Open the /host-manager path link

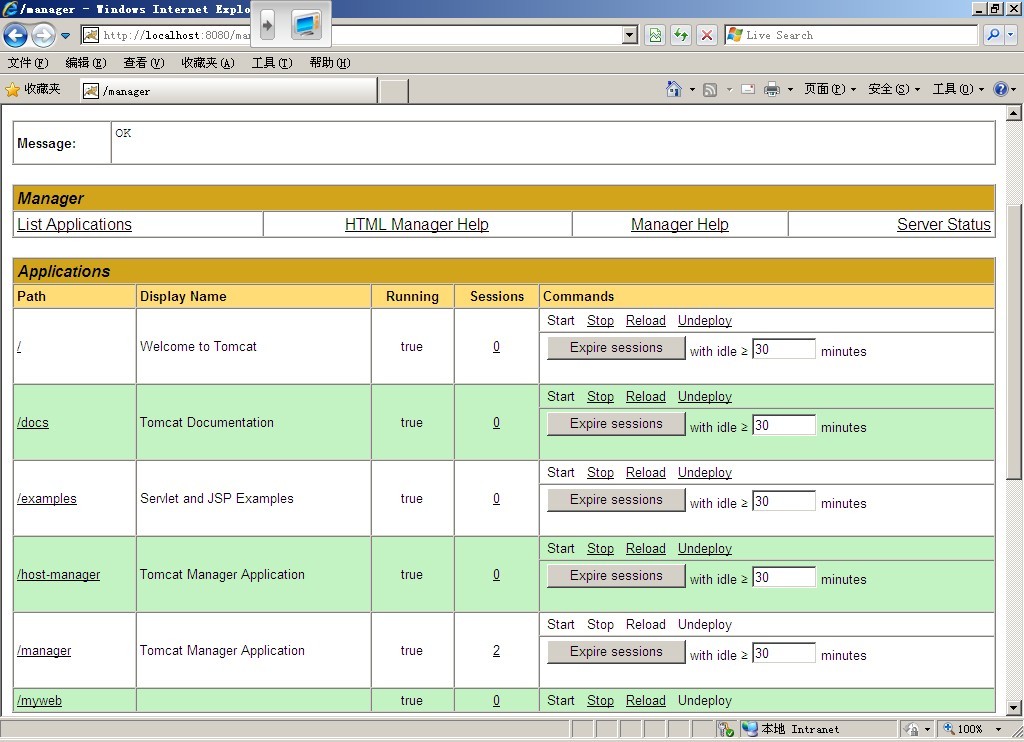(x=58, y=575)
